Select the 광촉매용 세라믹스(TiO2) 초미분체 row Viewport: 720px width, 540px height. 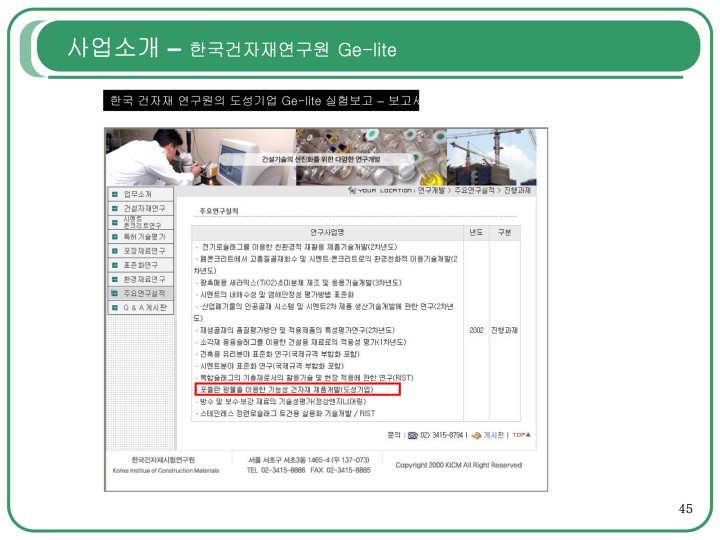298,283
